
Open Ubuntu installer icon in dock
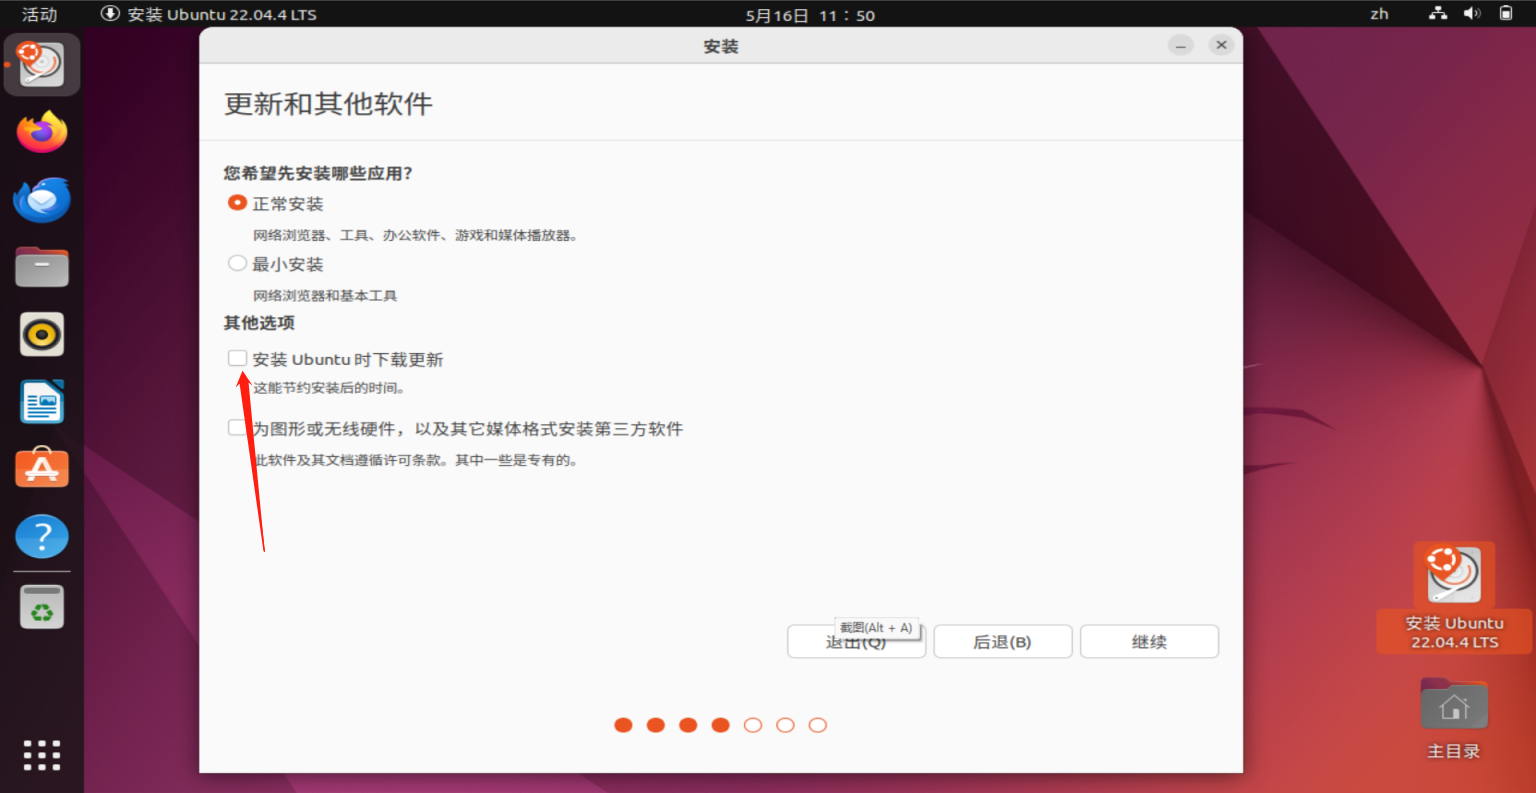[42, 64]
